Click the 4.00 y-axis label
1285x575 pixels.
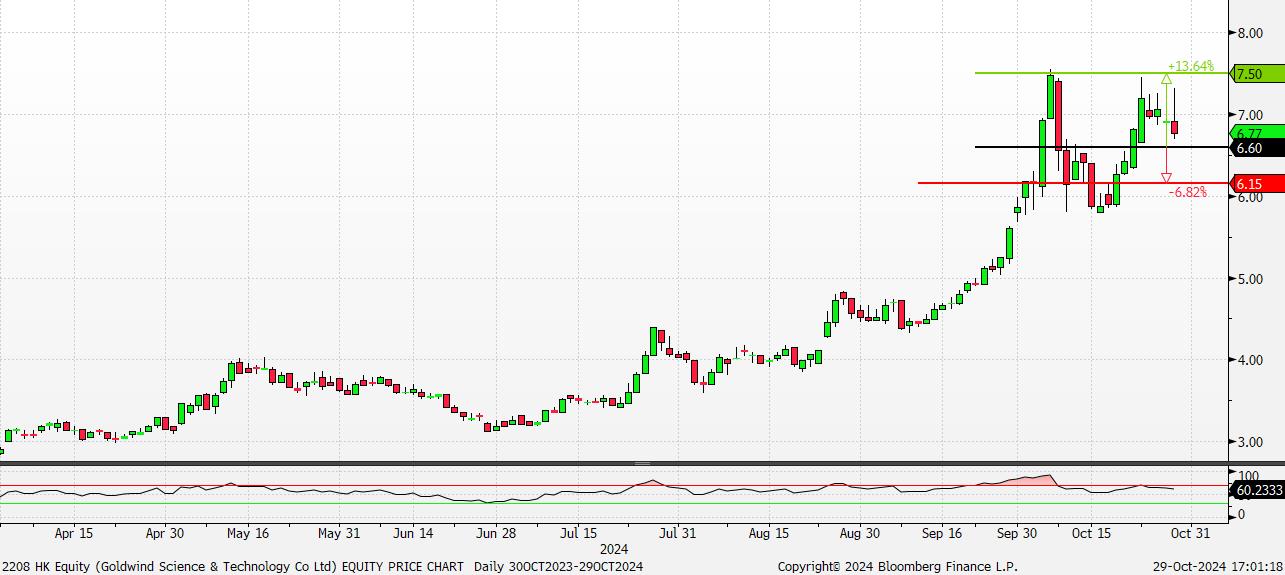coord(1249,360)
